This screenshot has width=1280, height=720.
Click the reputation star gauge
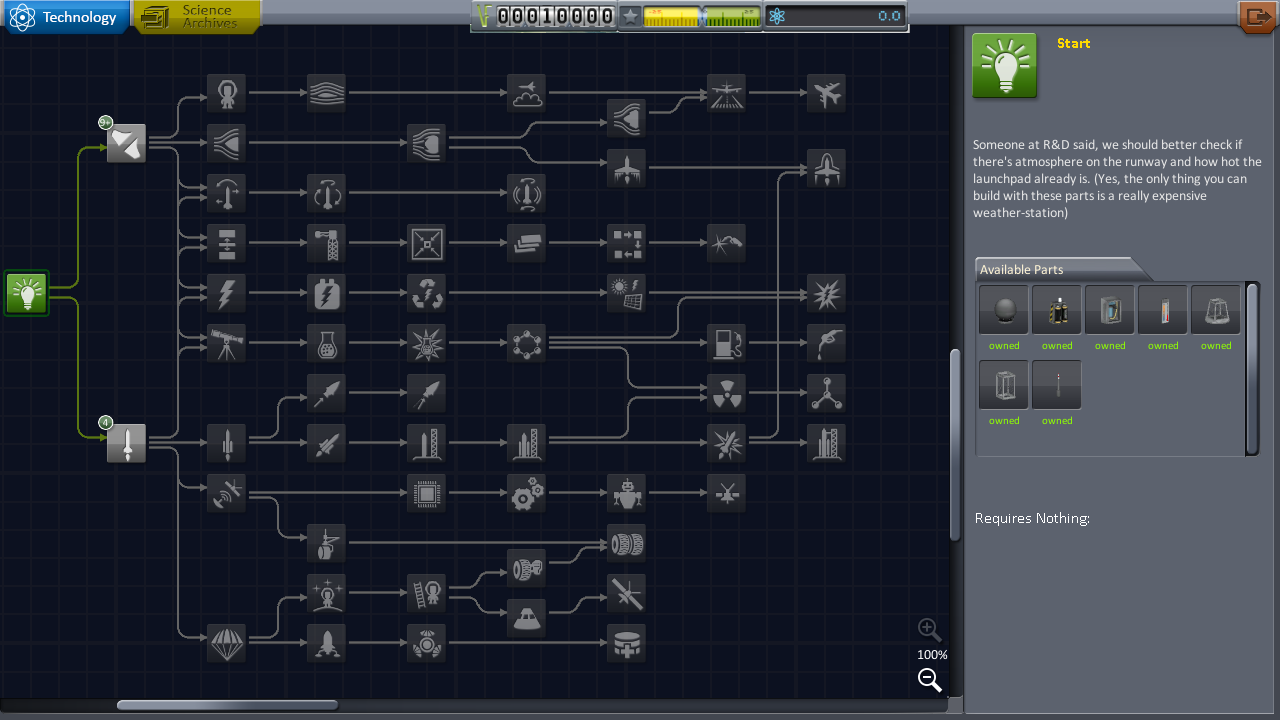point(690,16)
